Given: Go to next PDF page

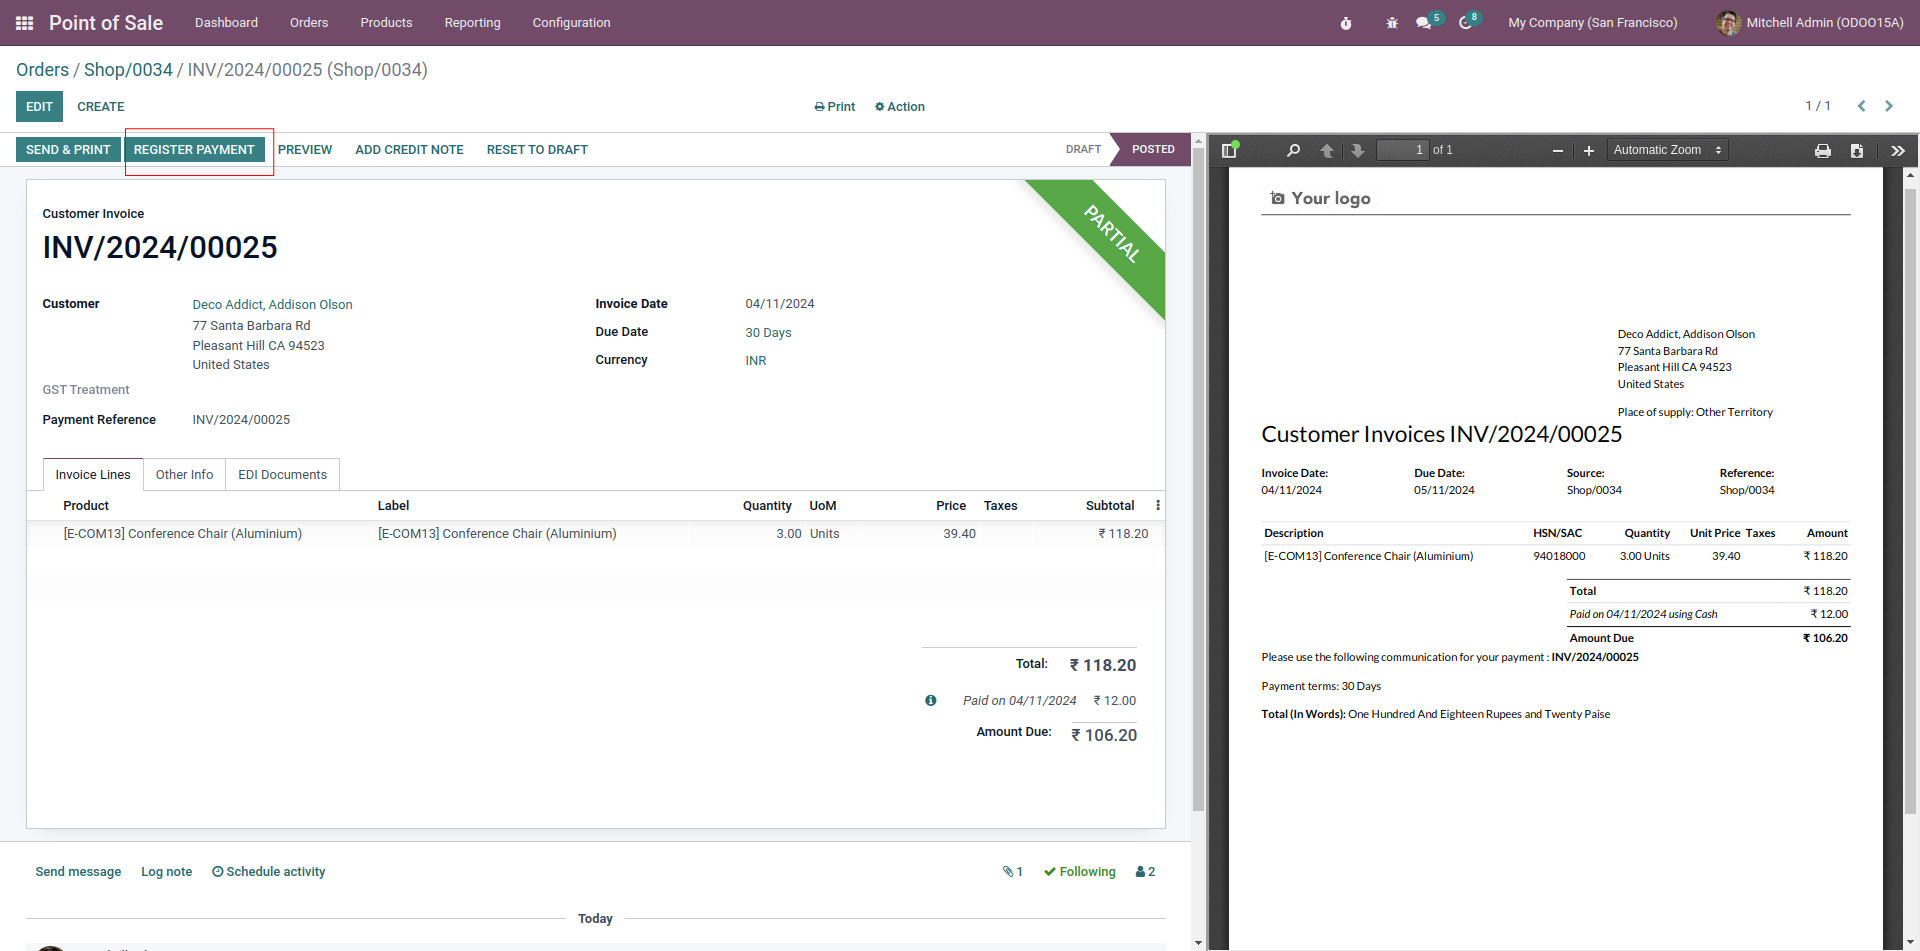Looking at the screenshot, I should 1357,150.
